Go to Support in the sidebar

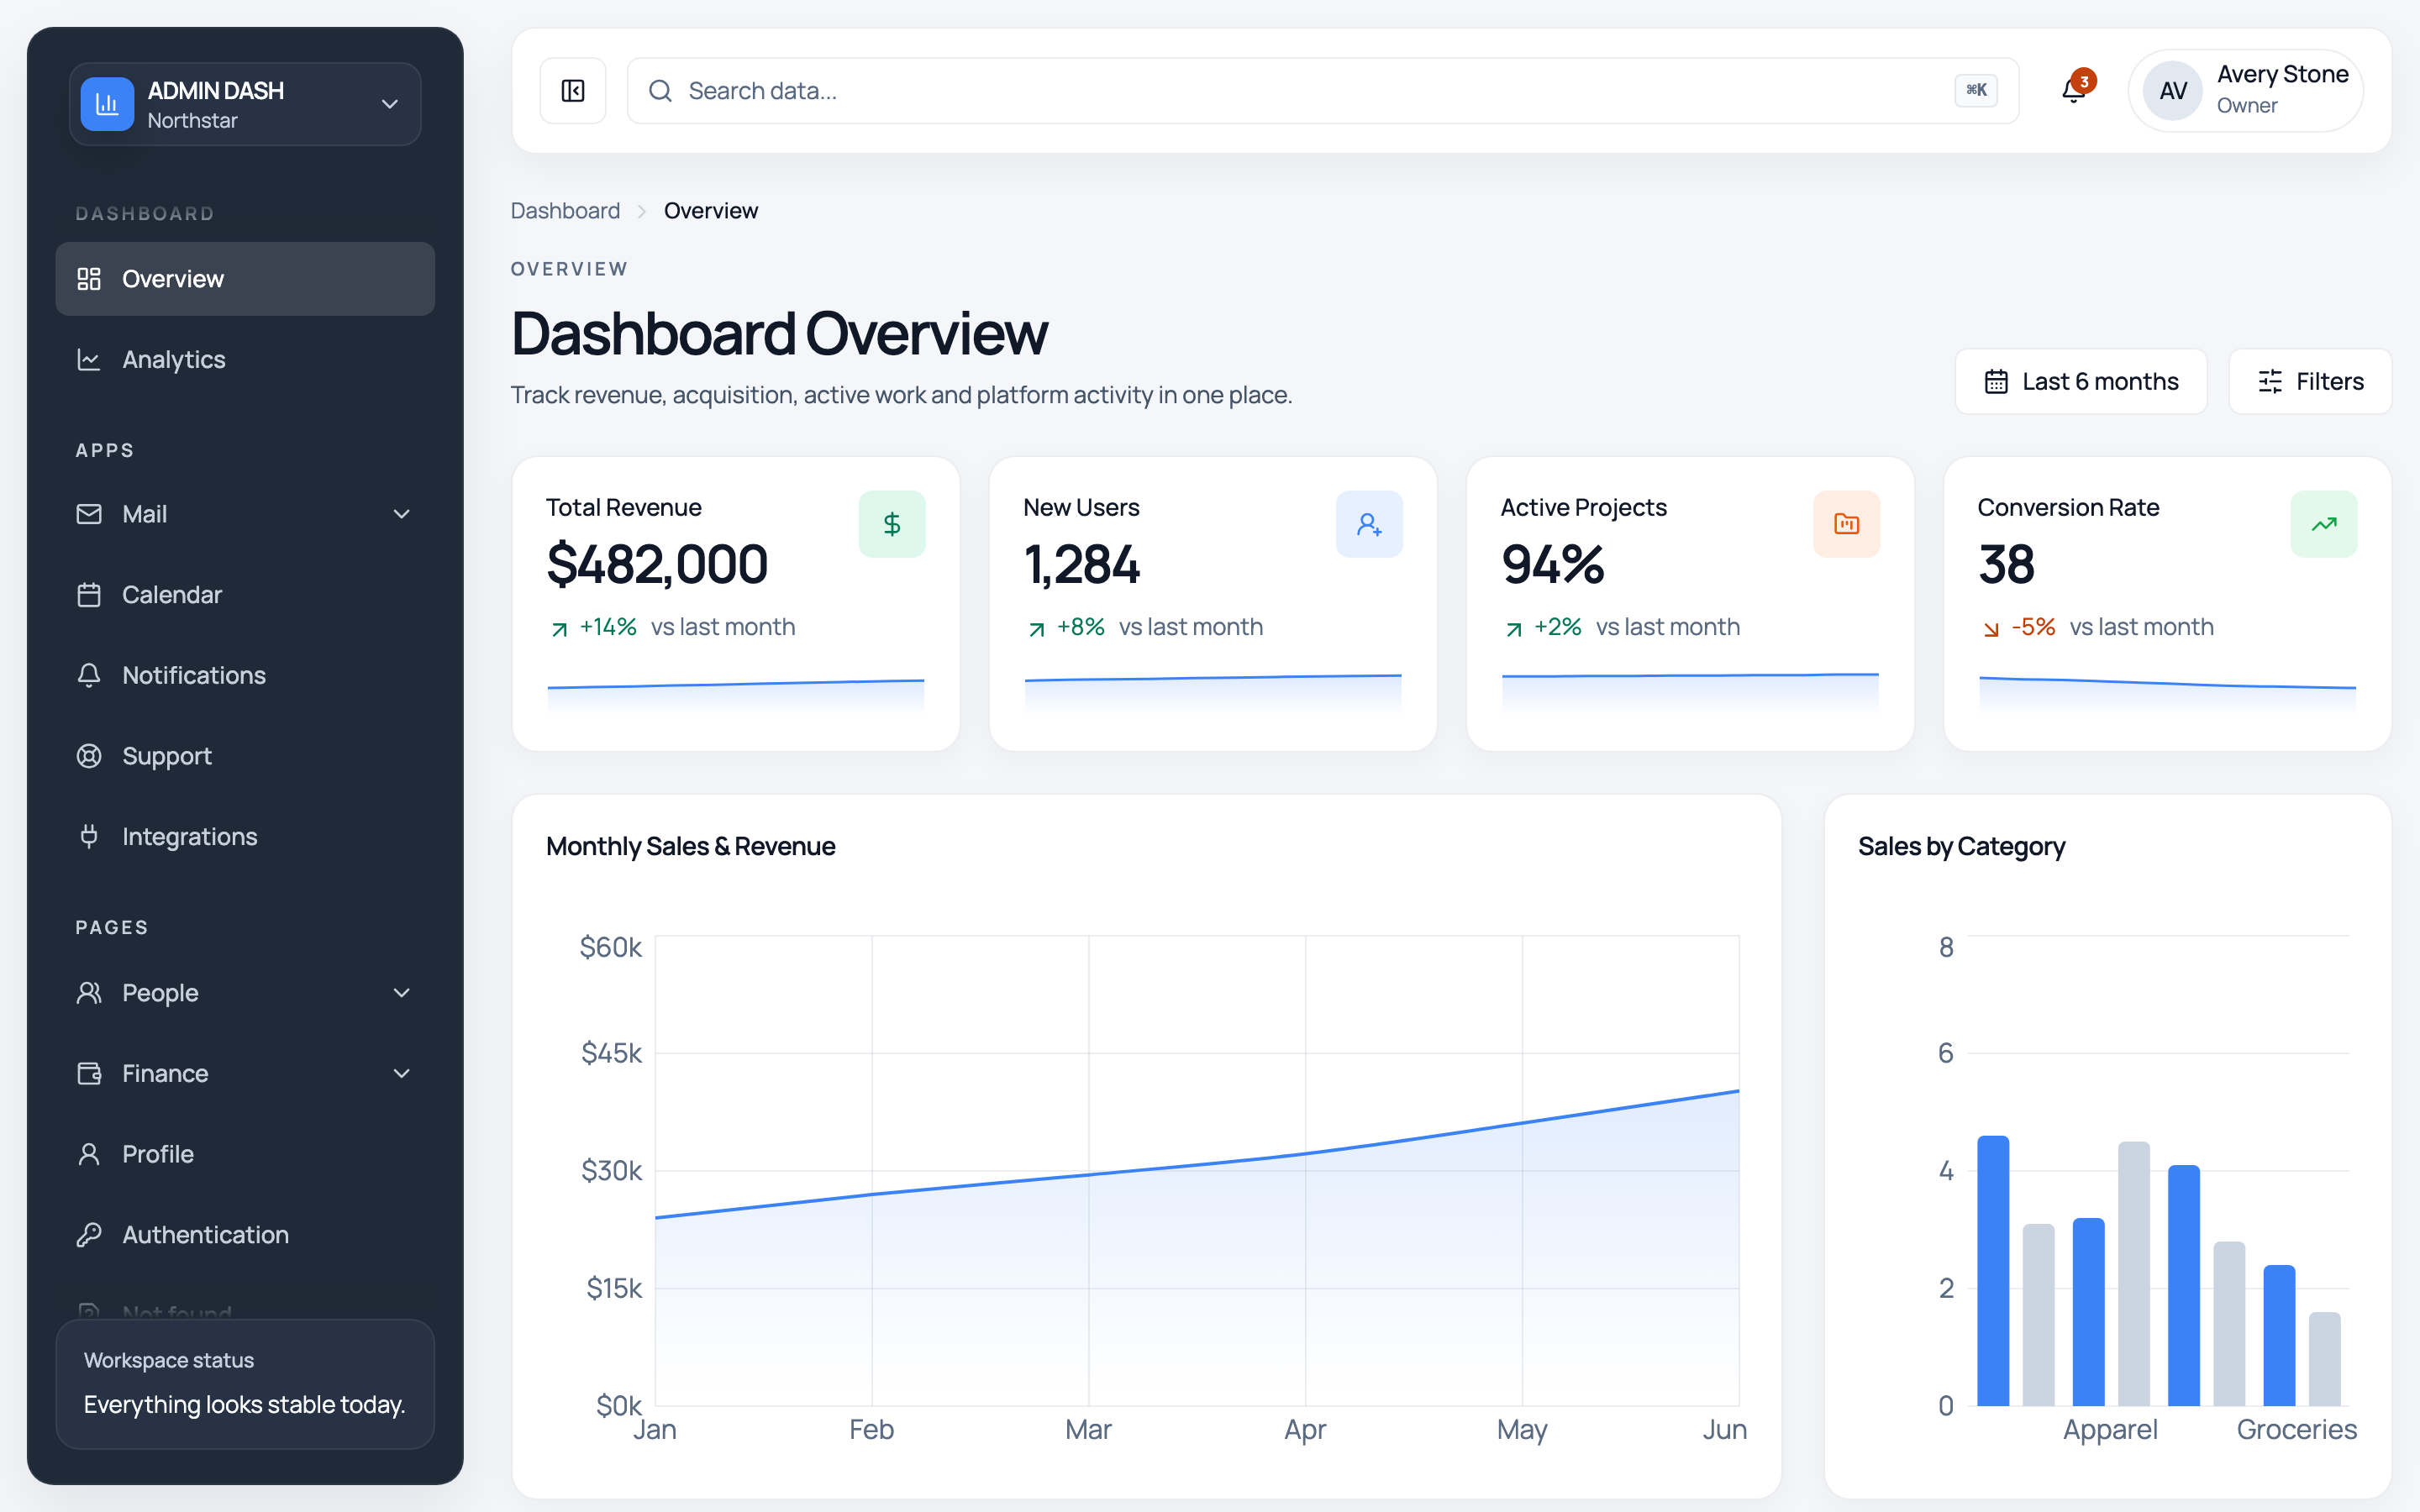[245, 756]
